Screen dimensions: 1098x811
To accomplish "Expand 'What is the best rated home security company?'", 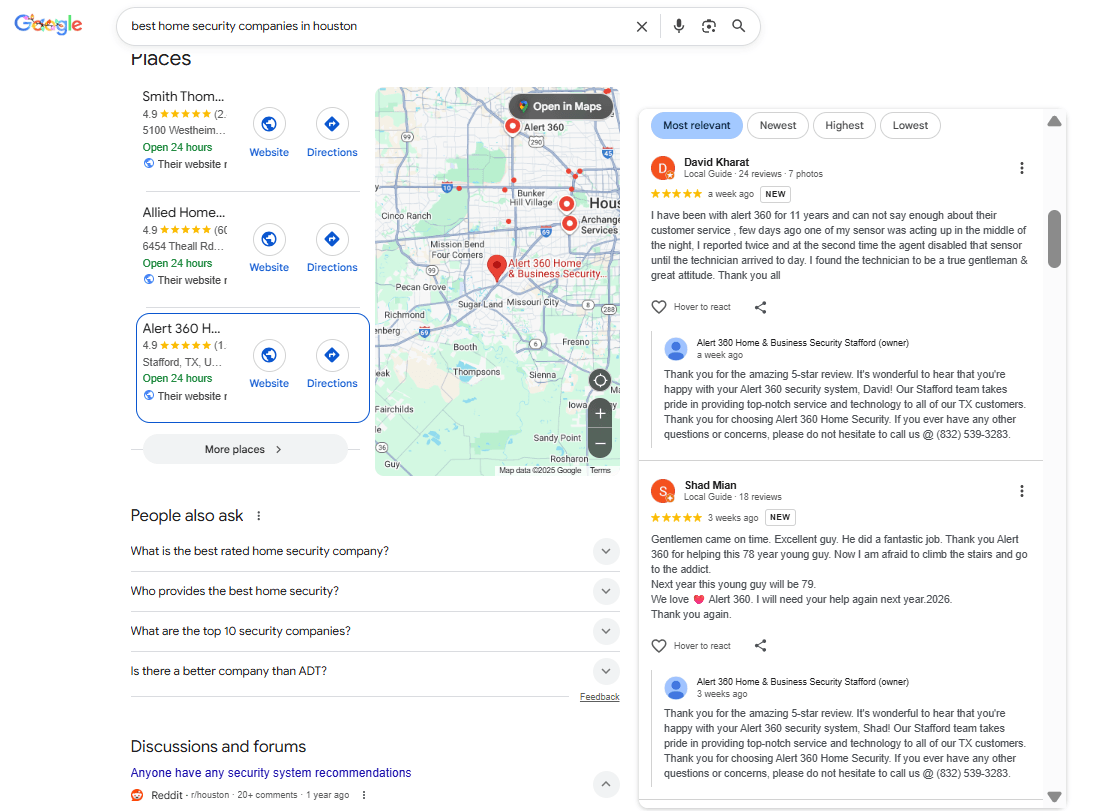I will click(606, 551).
